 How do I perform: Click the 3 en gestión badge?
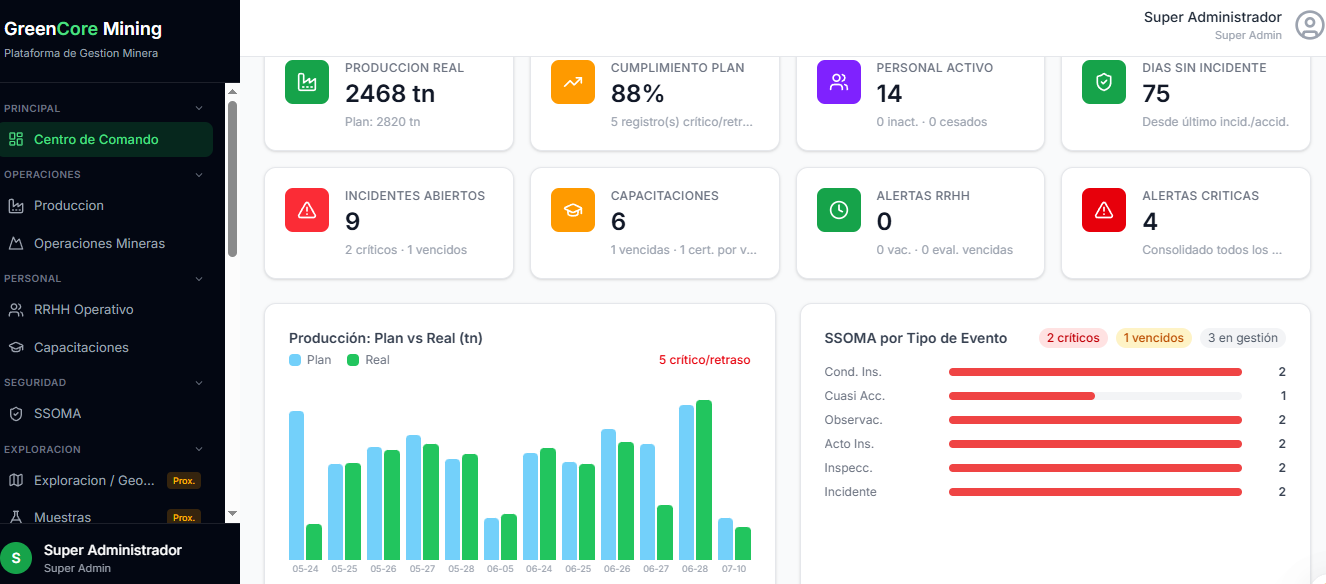1243,338
